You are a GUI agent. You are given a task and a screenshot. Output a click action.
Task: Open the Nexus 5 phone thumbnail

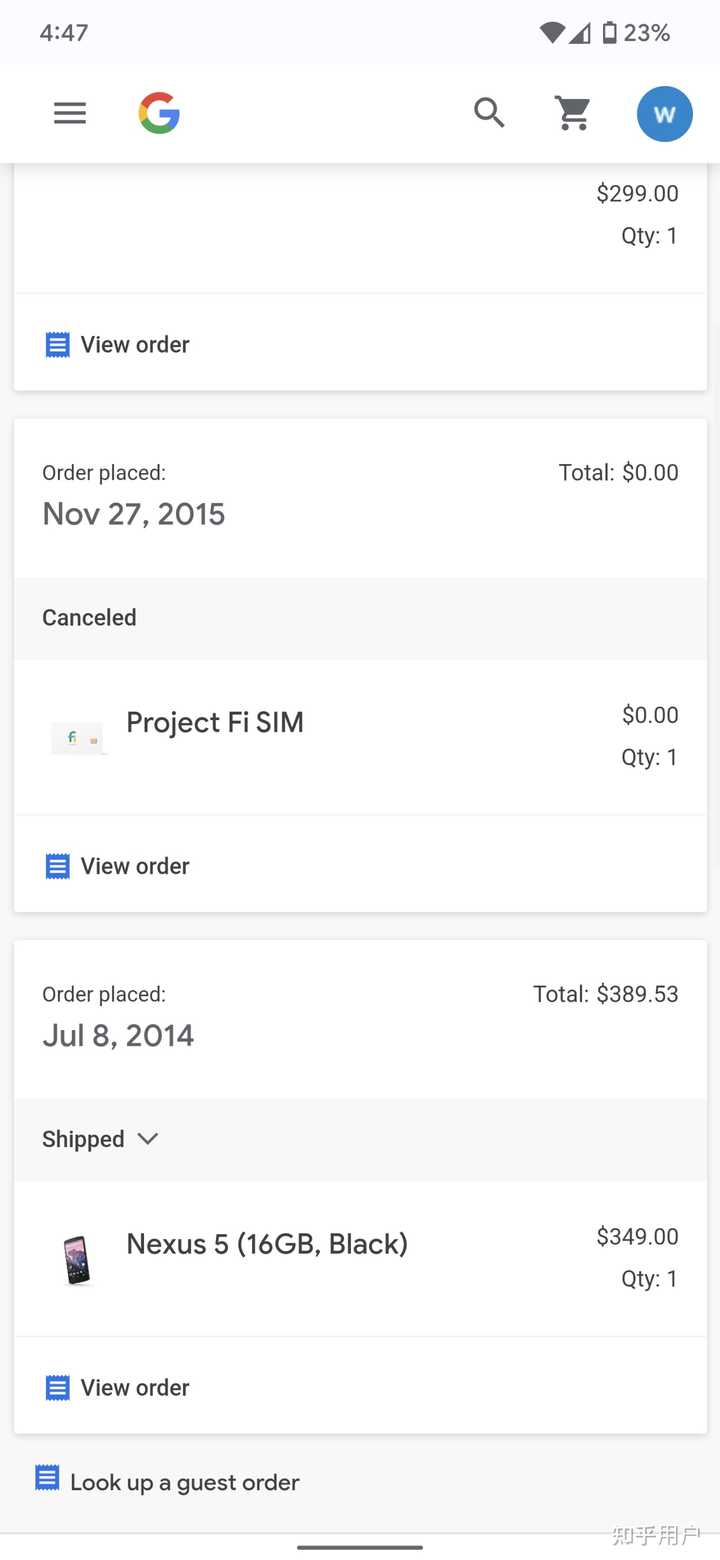tap(78, 1259)
